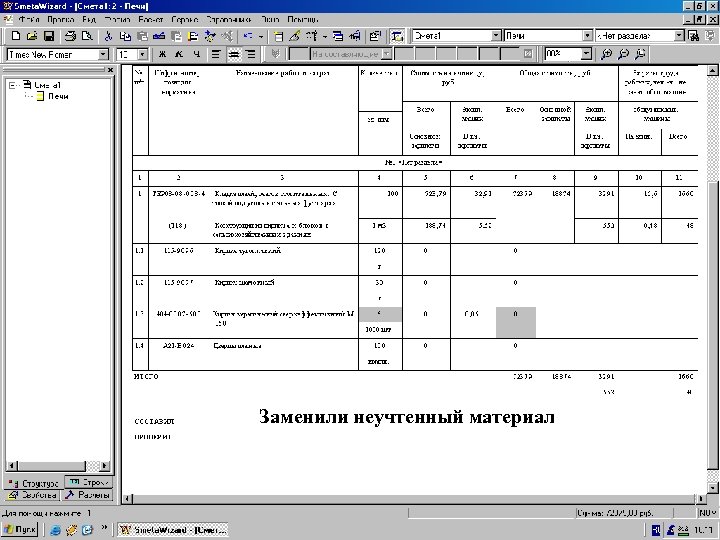Image resolution: width=720 pixels, height=540 pixels.
Task: Open the Файл menu
Action: pos(28,20)
